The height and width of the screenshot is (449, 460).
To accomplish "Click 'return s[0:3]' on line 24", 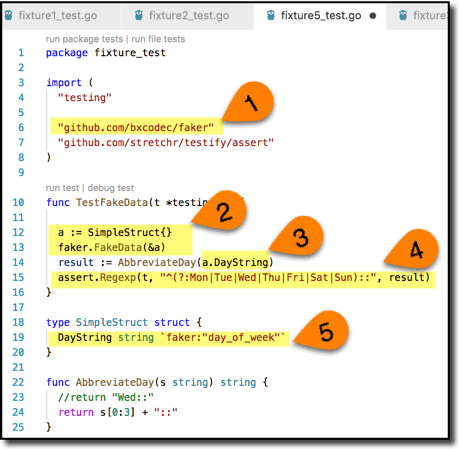I will click(97, 412).
